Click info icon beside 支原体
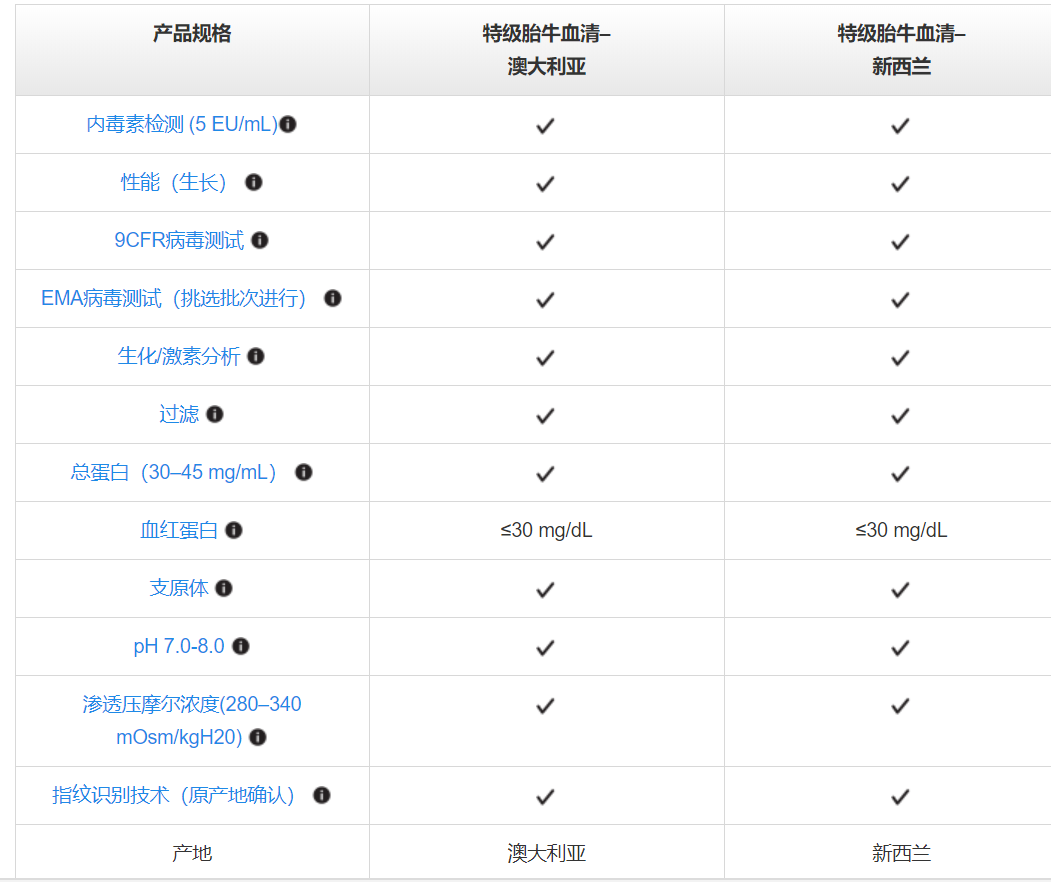 (x=224, y=588)
